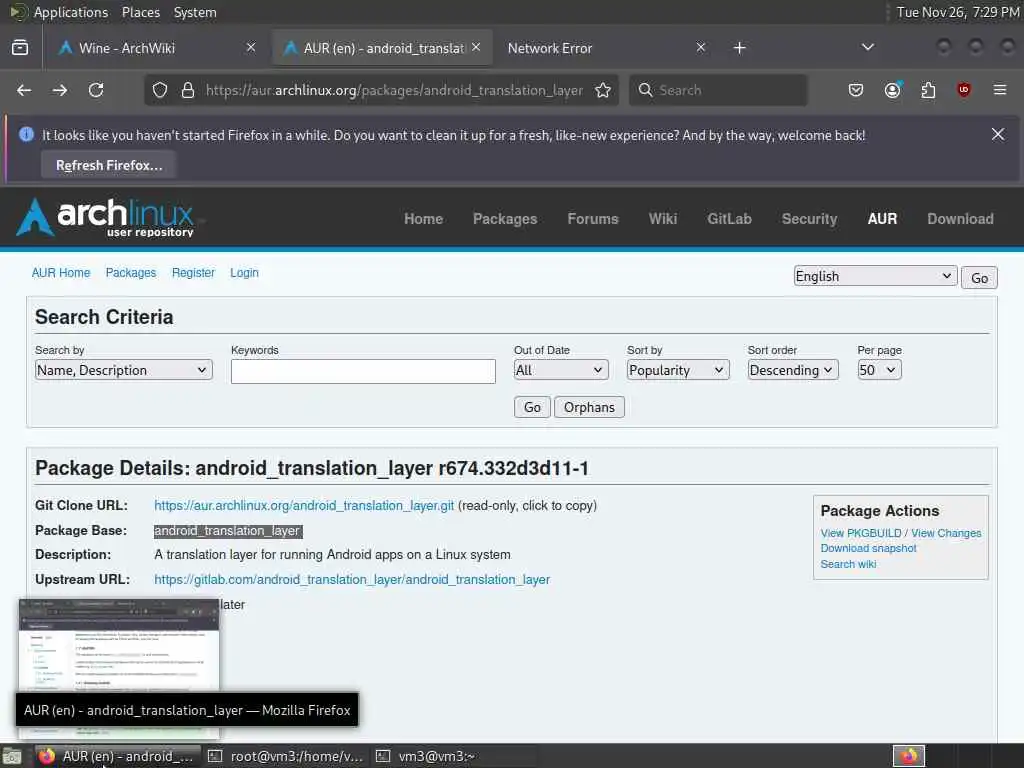Expand the Out of Date dropdown

point(560,370)
